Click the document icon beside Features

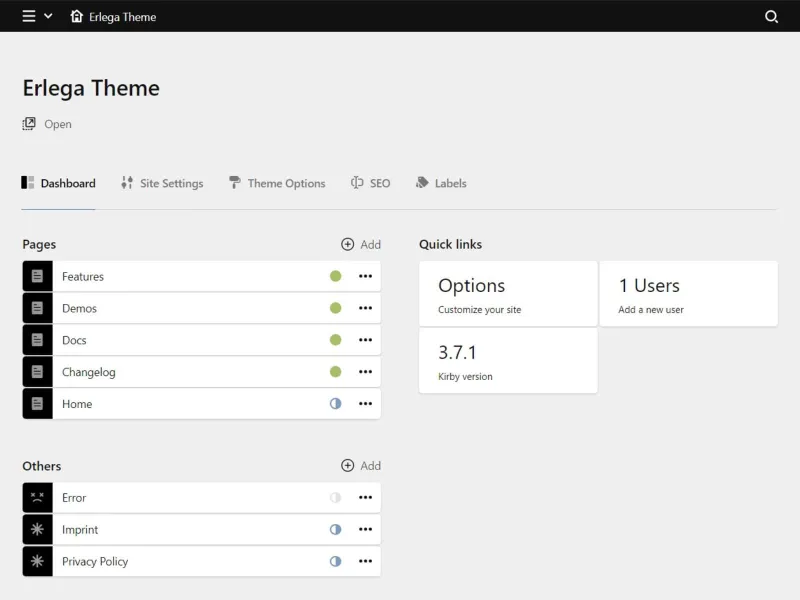tap(36, 276)
